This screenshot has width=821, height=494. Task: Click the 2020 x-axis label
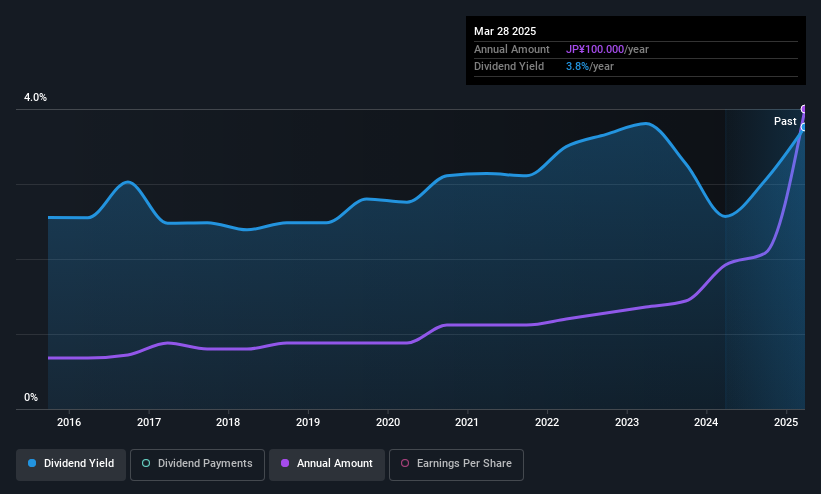(x=388, y=422)
